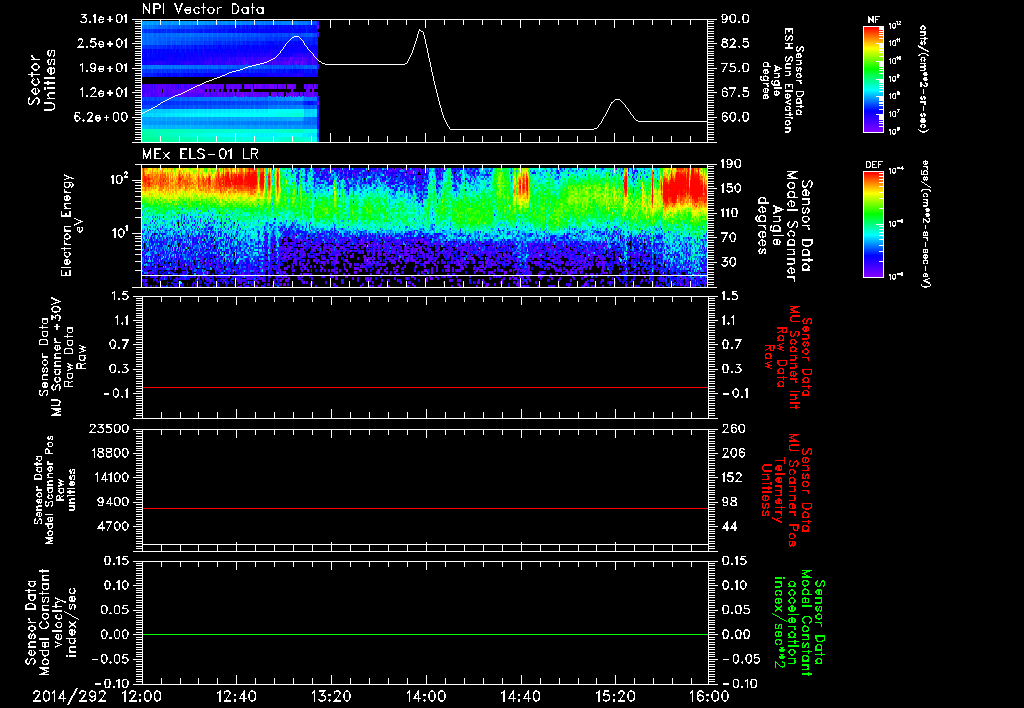This screenshot has height=708, width=1024.
Task: Click the 260 telemetry tick label
Action: click(731, 428)
